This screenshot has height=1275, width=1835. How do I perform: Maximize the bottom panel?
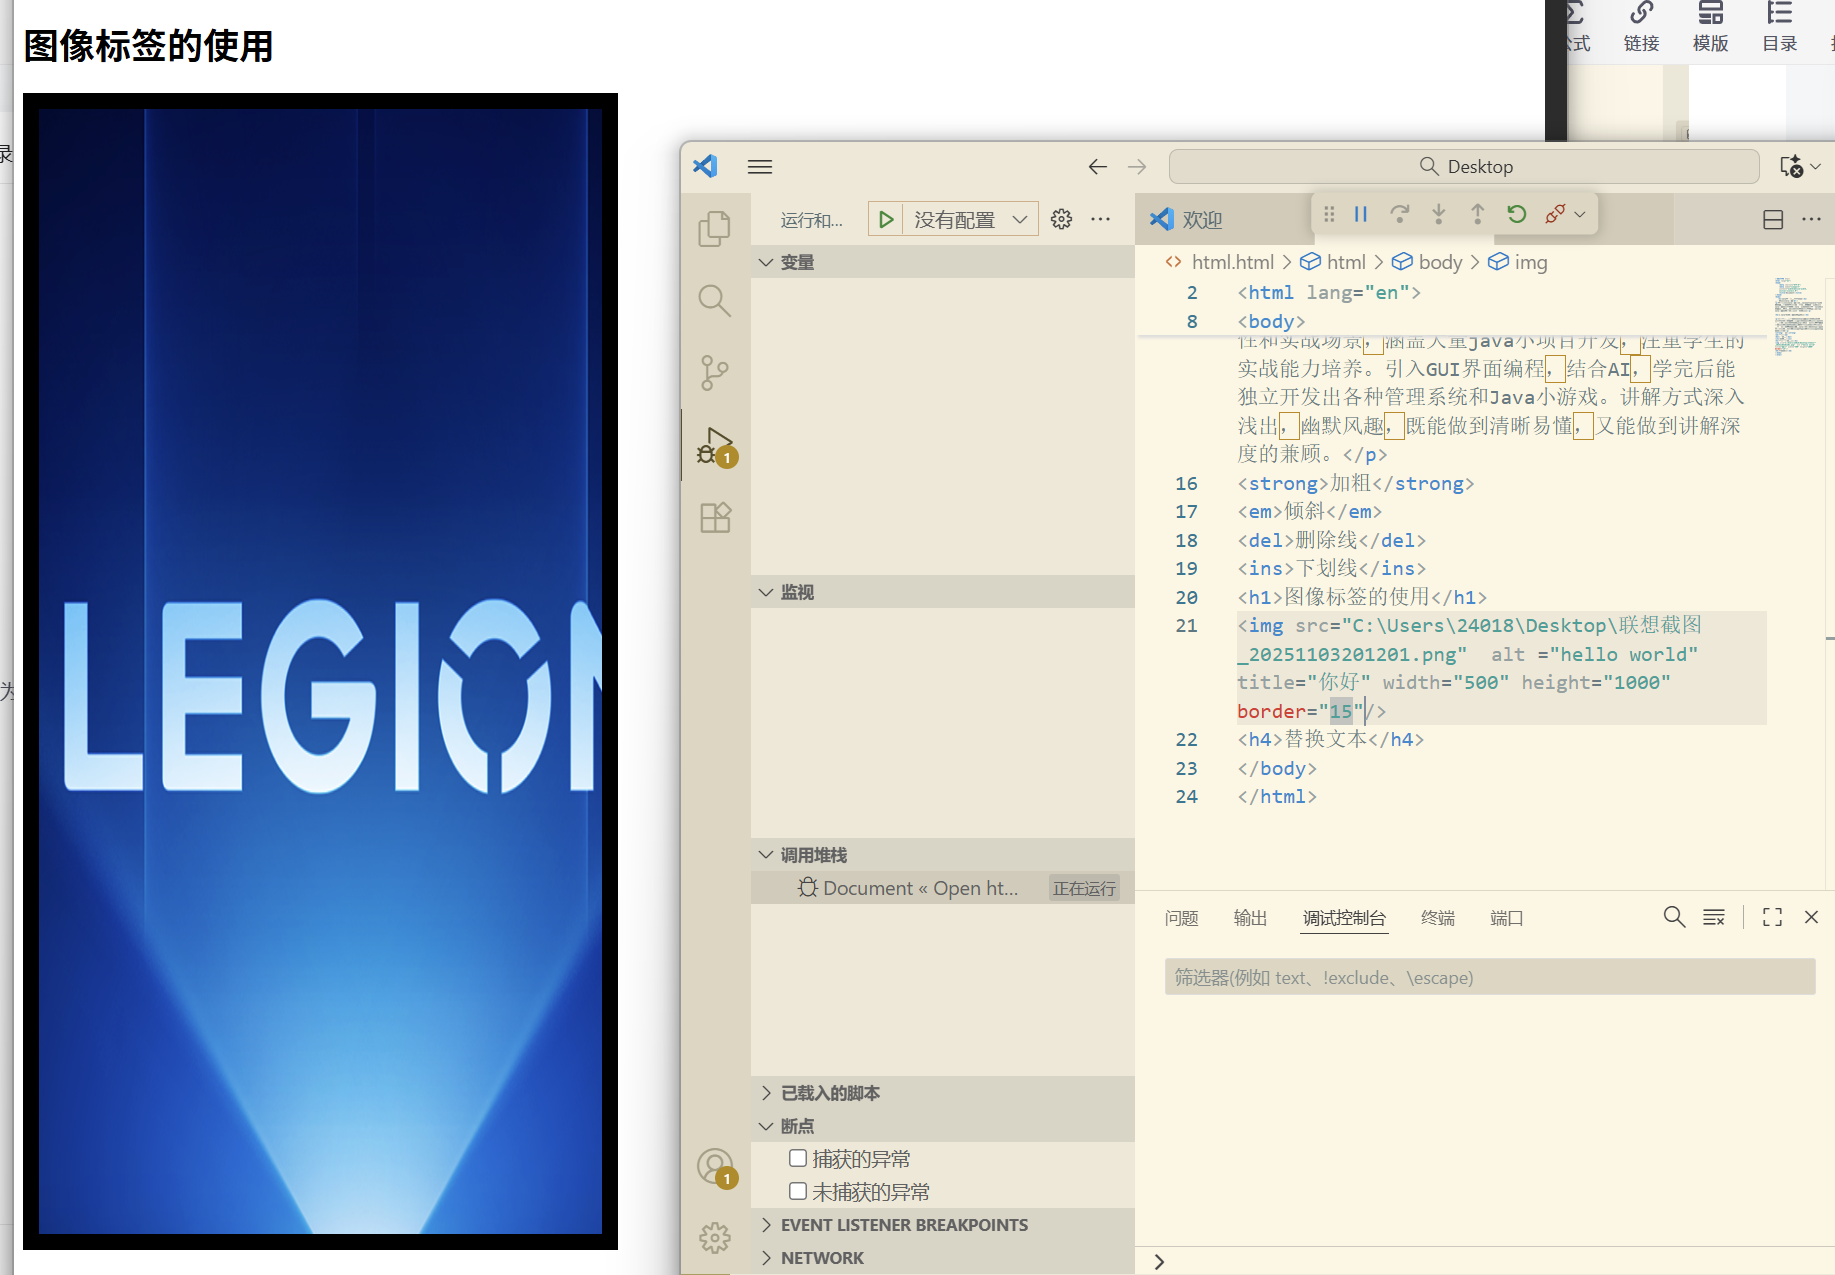click(1773, 917)
